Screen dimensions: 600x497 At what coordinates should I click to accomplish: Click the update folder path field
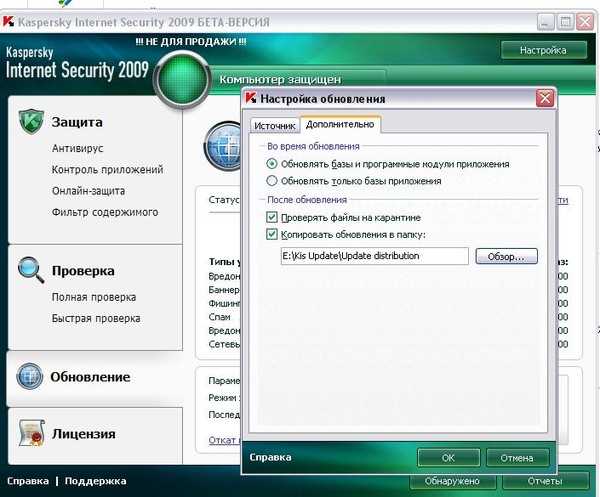tap(375, 256)
